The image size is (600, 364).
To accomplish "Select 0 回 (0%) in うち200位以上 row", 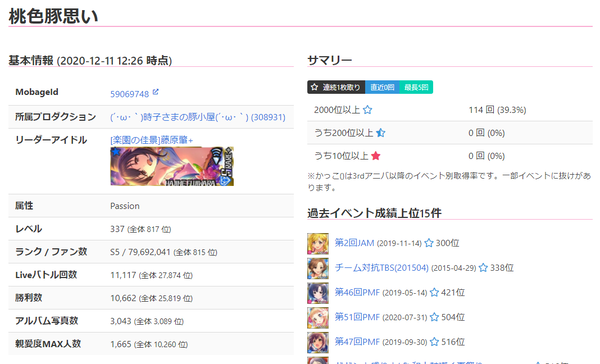I will pyautogui.click(x=486, y=133).
